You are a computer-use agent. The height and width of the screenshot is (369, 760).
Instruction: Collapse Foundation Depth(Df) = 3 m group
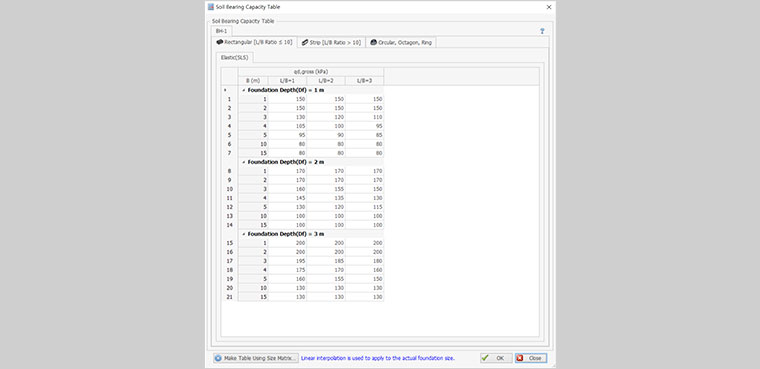(243, 234)
